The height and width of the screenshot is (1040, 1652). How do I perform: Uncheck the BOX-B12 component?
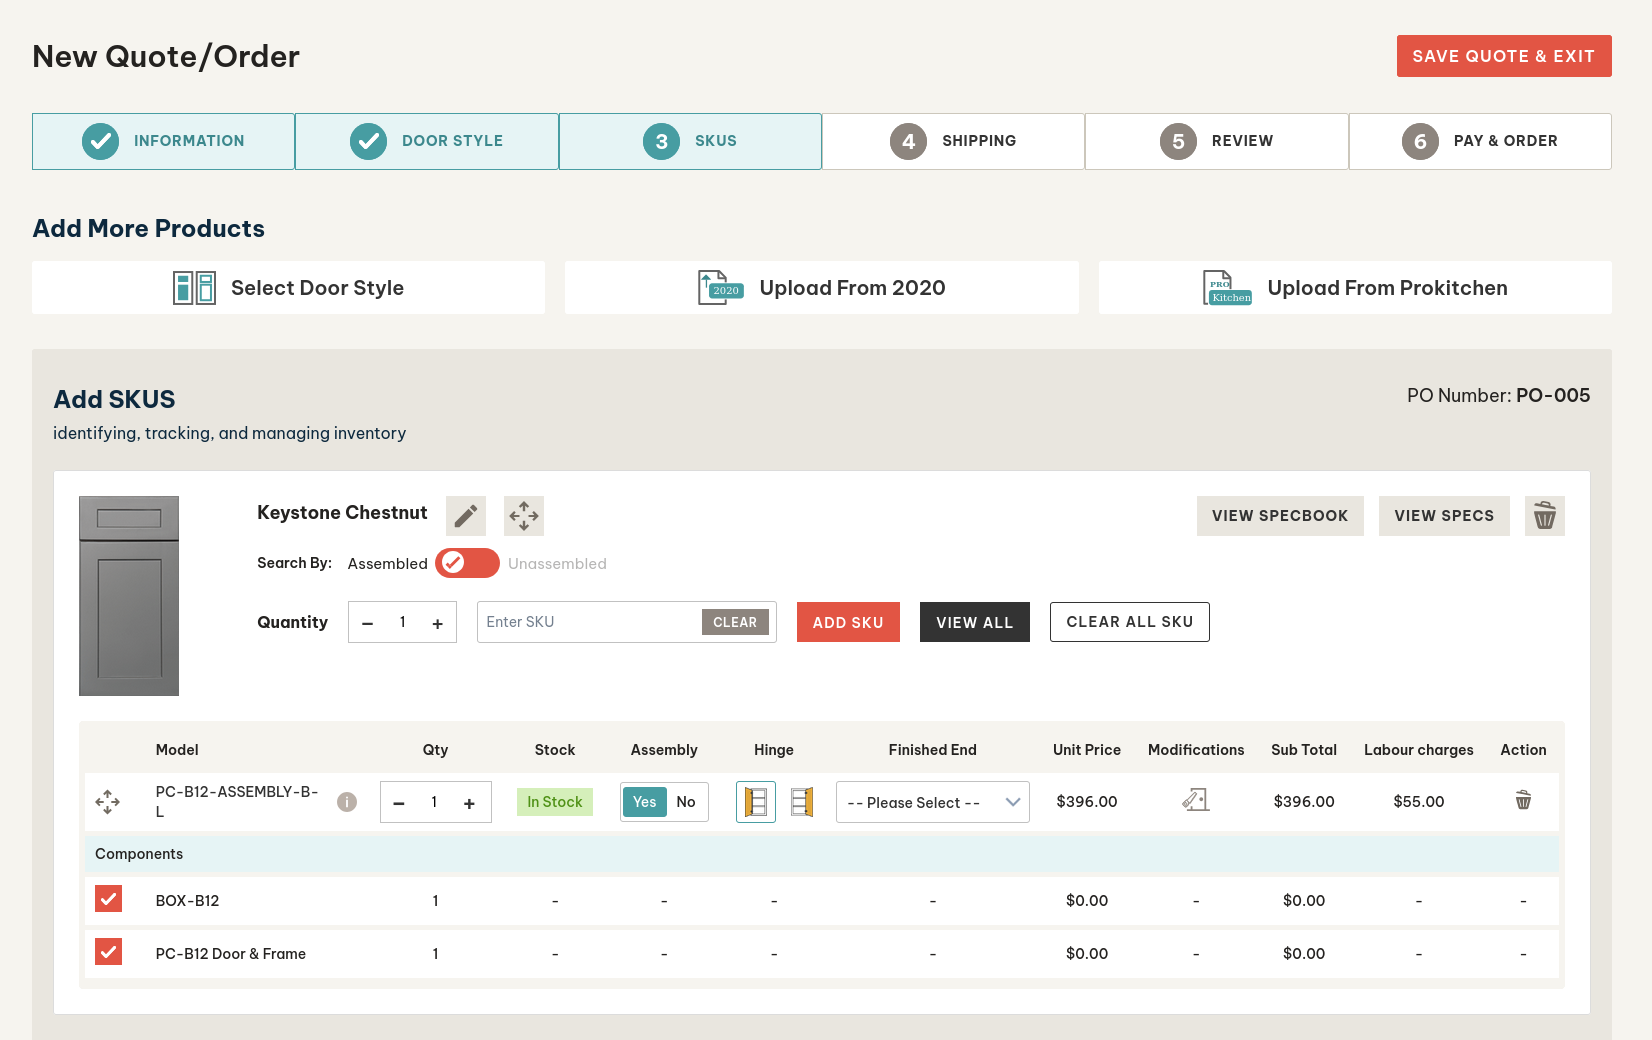tap(109, 899)
